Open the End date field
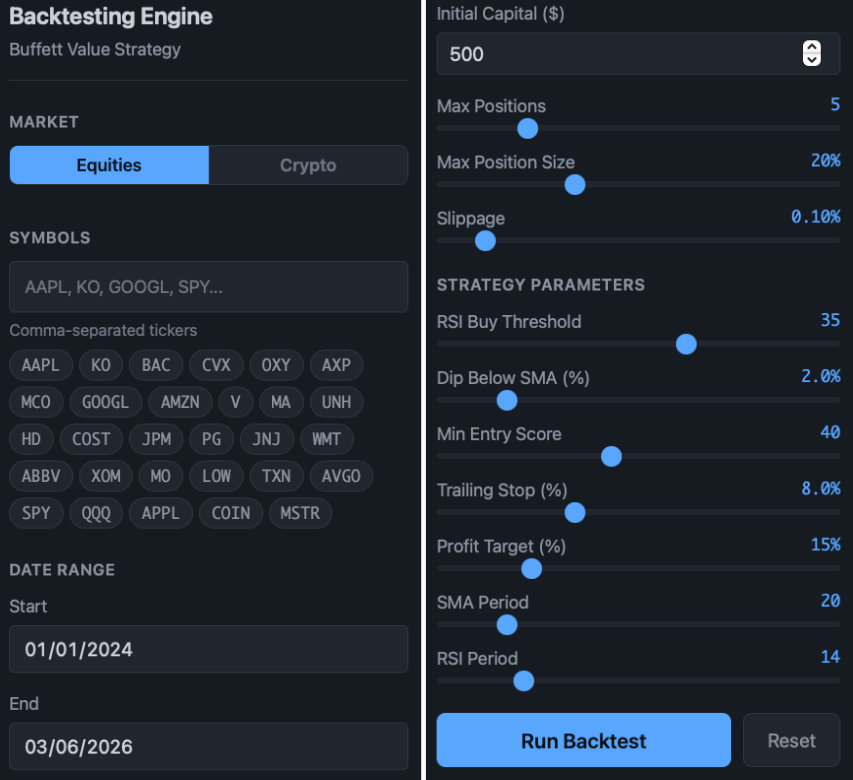 (x=208, y=746)
